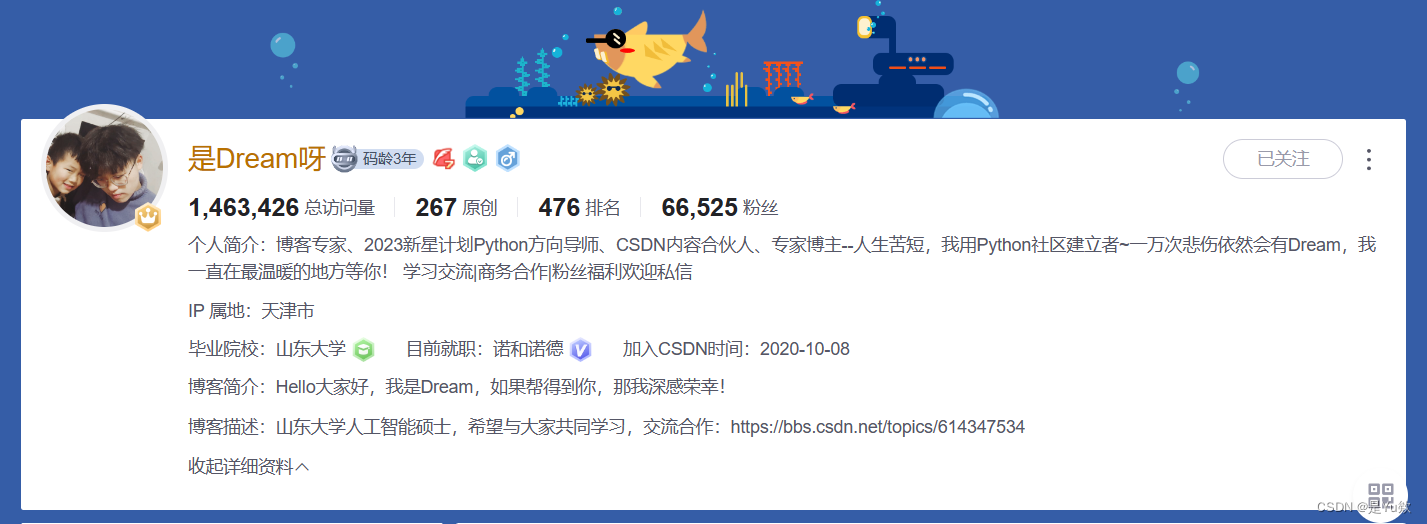Click the gold crown badge on avatar
This screenshot has width=1427, height=524.
point(149,217)
